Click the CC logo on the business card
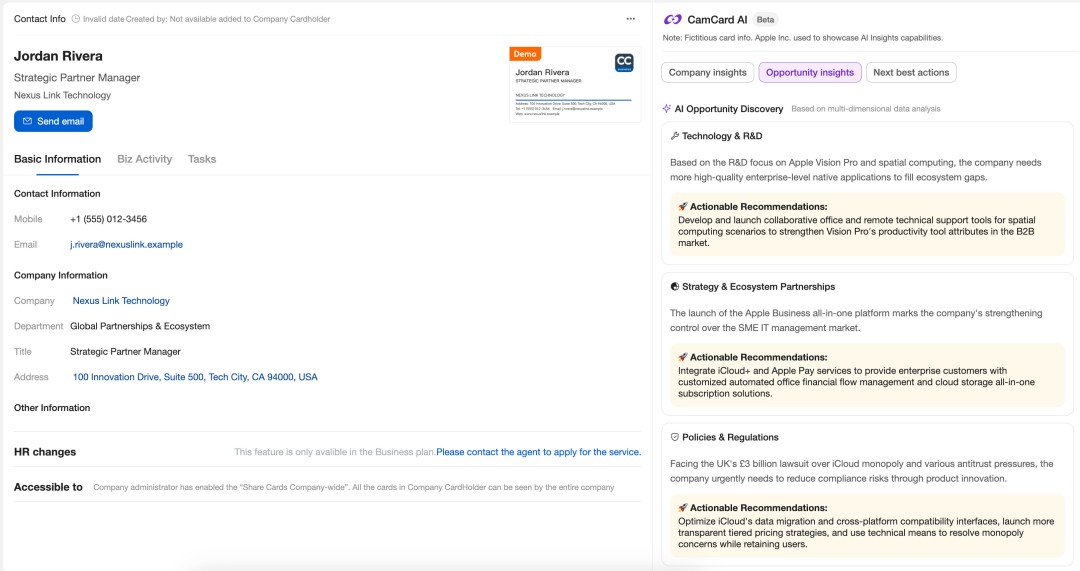This screenshot has width=1080, height=571. click(x=624, y=63)
